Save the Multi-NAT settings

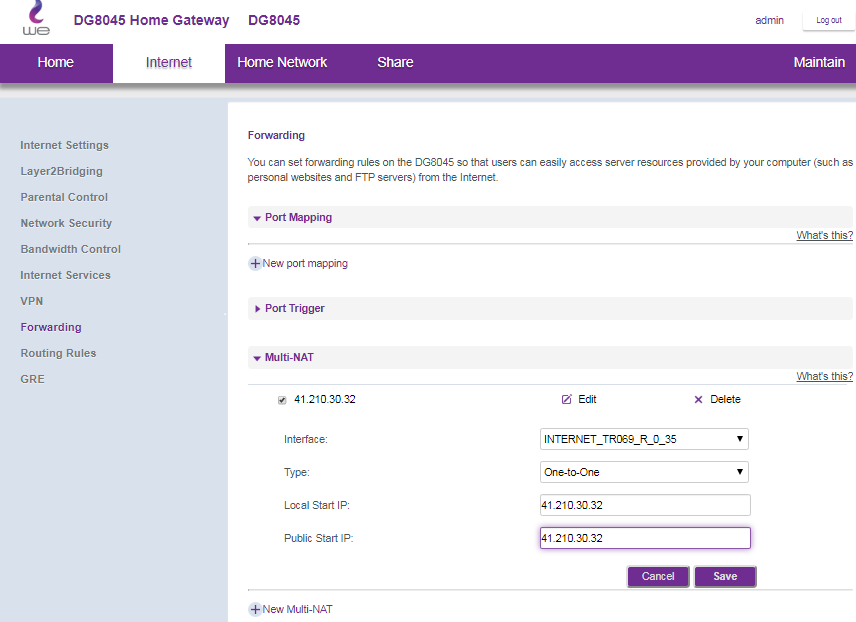(725, 577)
